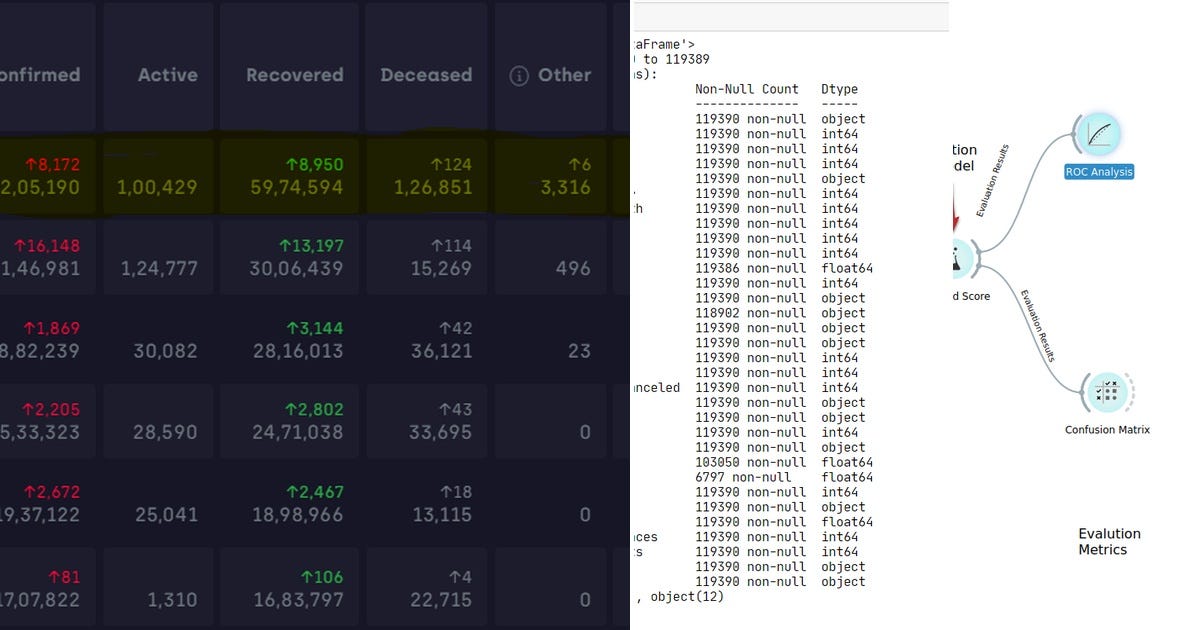Click the Other column header

[563, 75]
